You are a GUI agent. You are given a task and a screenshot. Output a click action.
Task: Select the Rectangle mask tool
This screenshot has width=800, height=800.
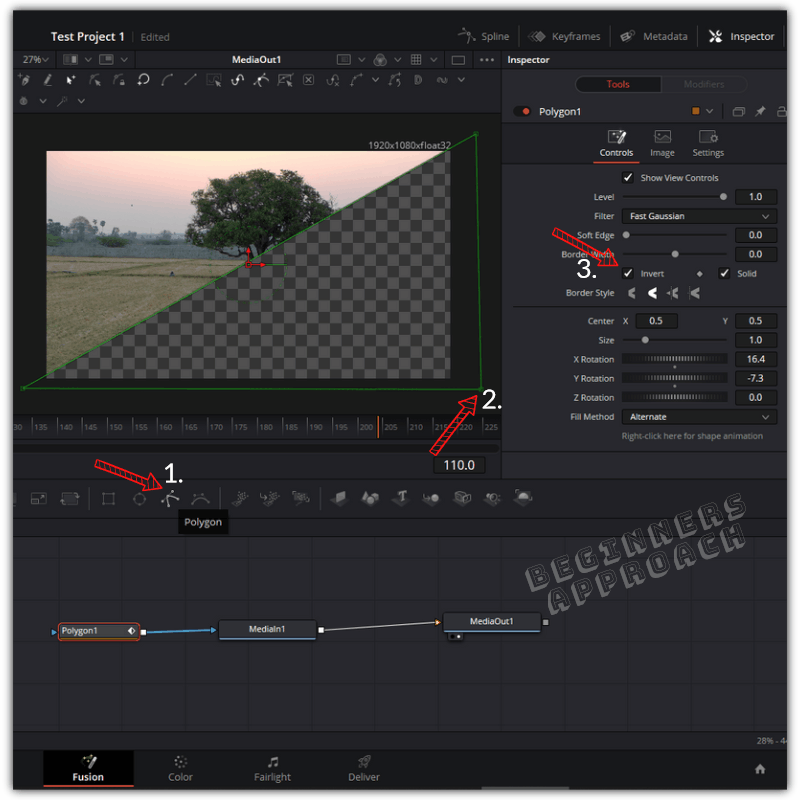107,498
